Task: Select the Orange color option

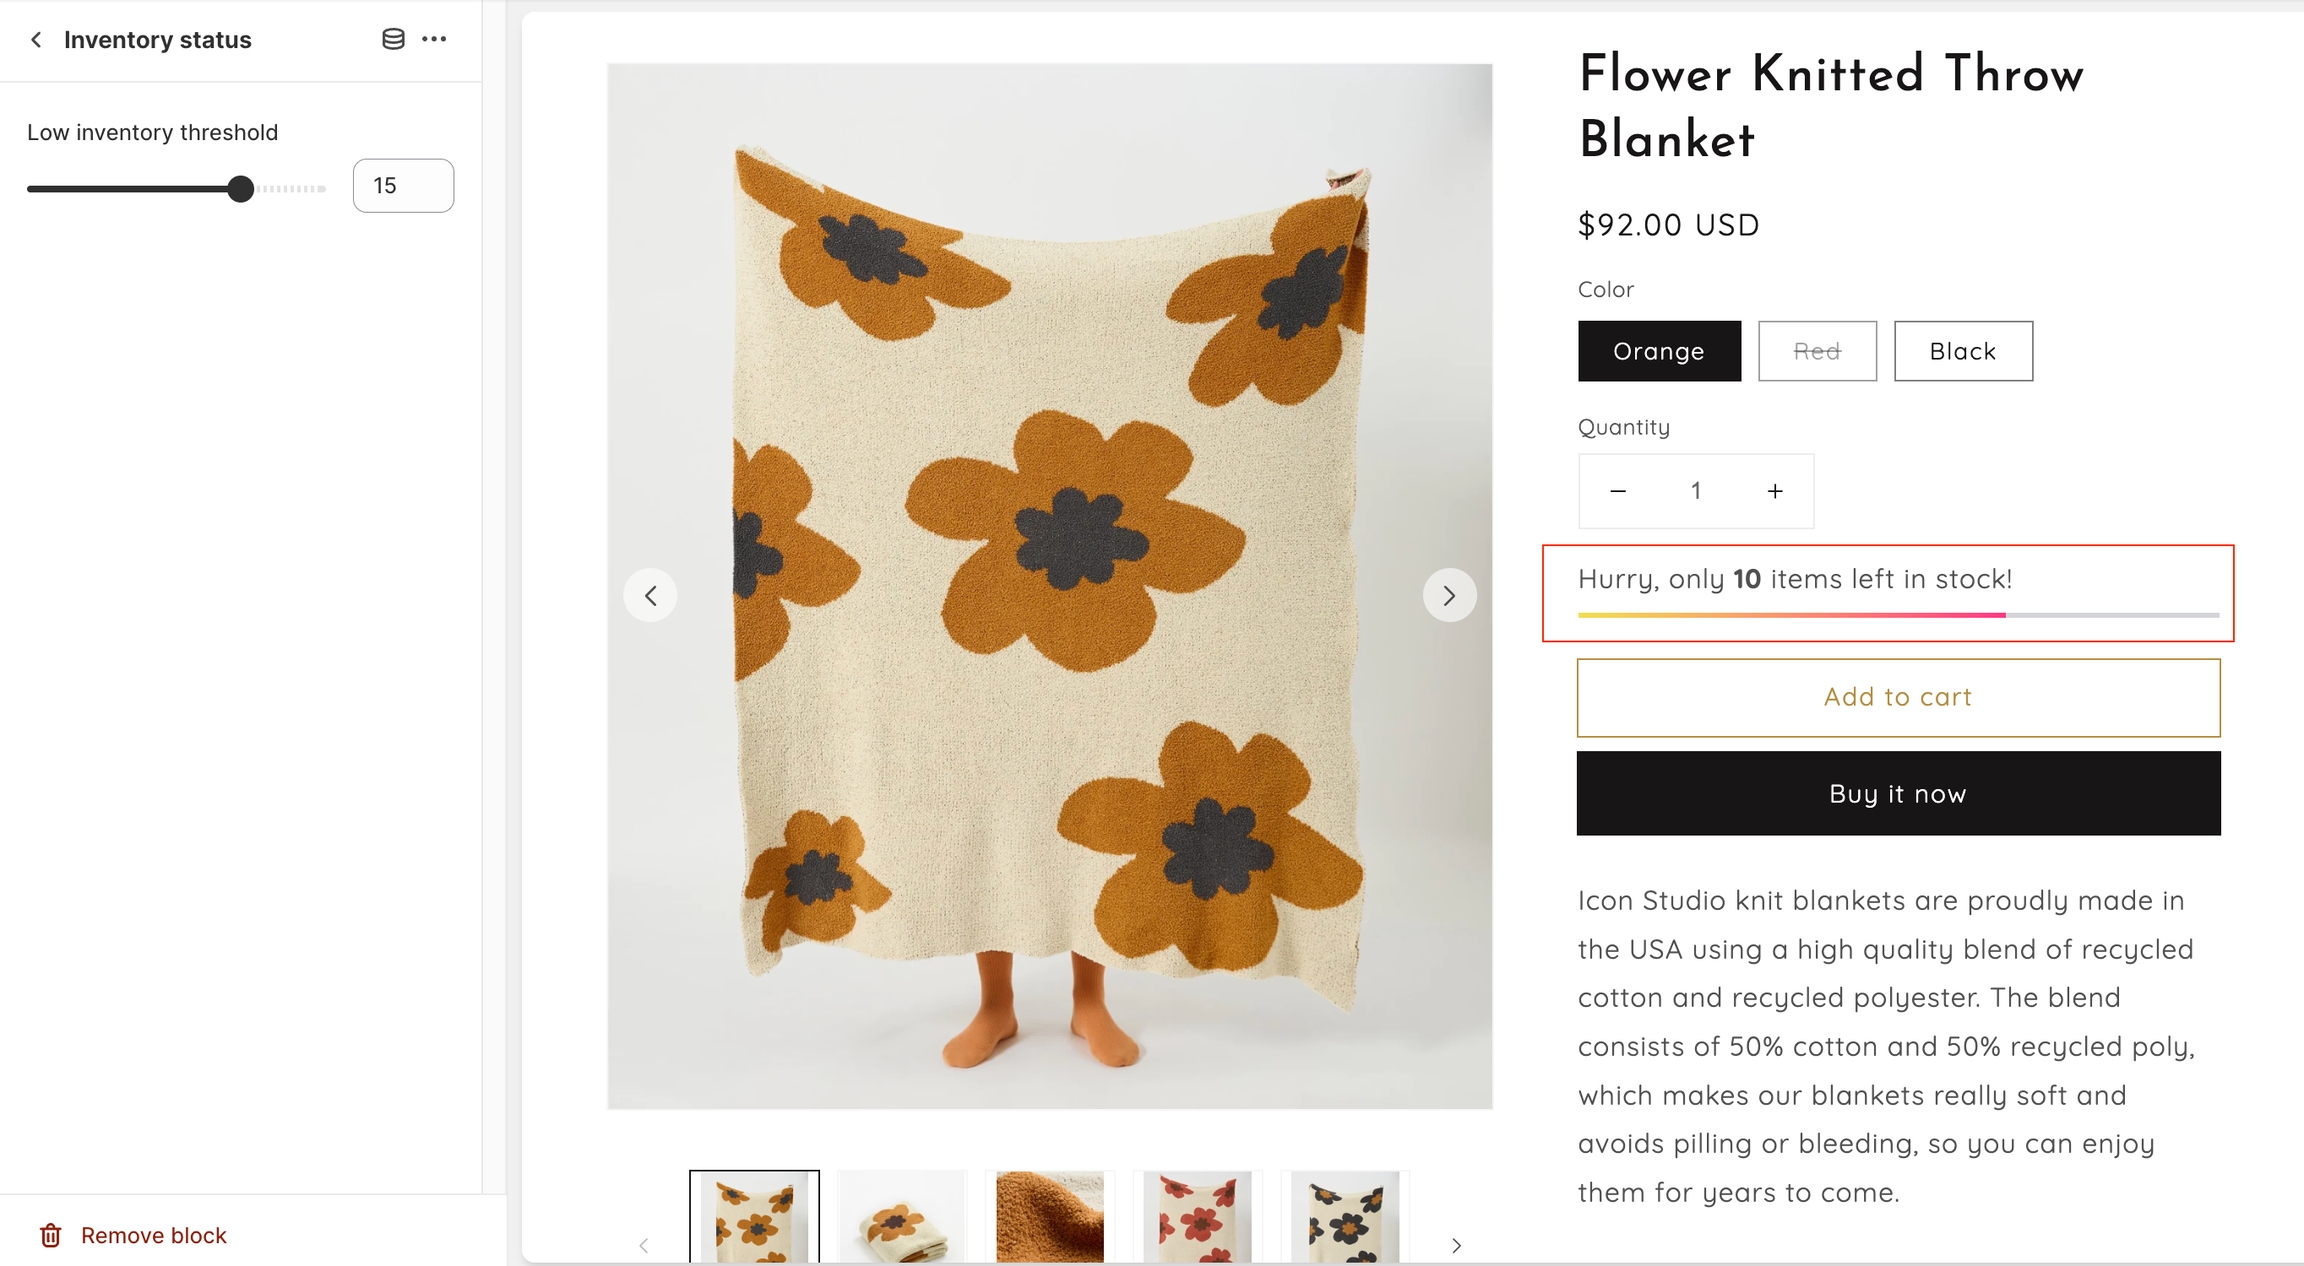Action: coord(1659,351)
